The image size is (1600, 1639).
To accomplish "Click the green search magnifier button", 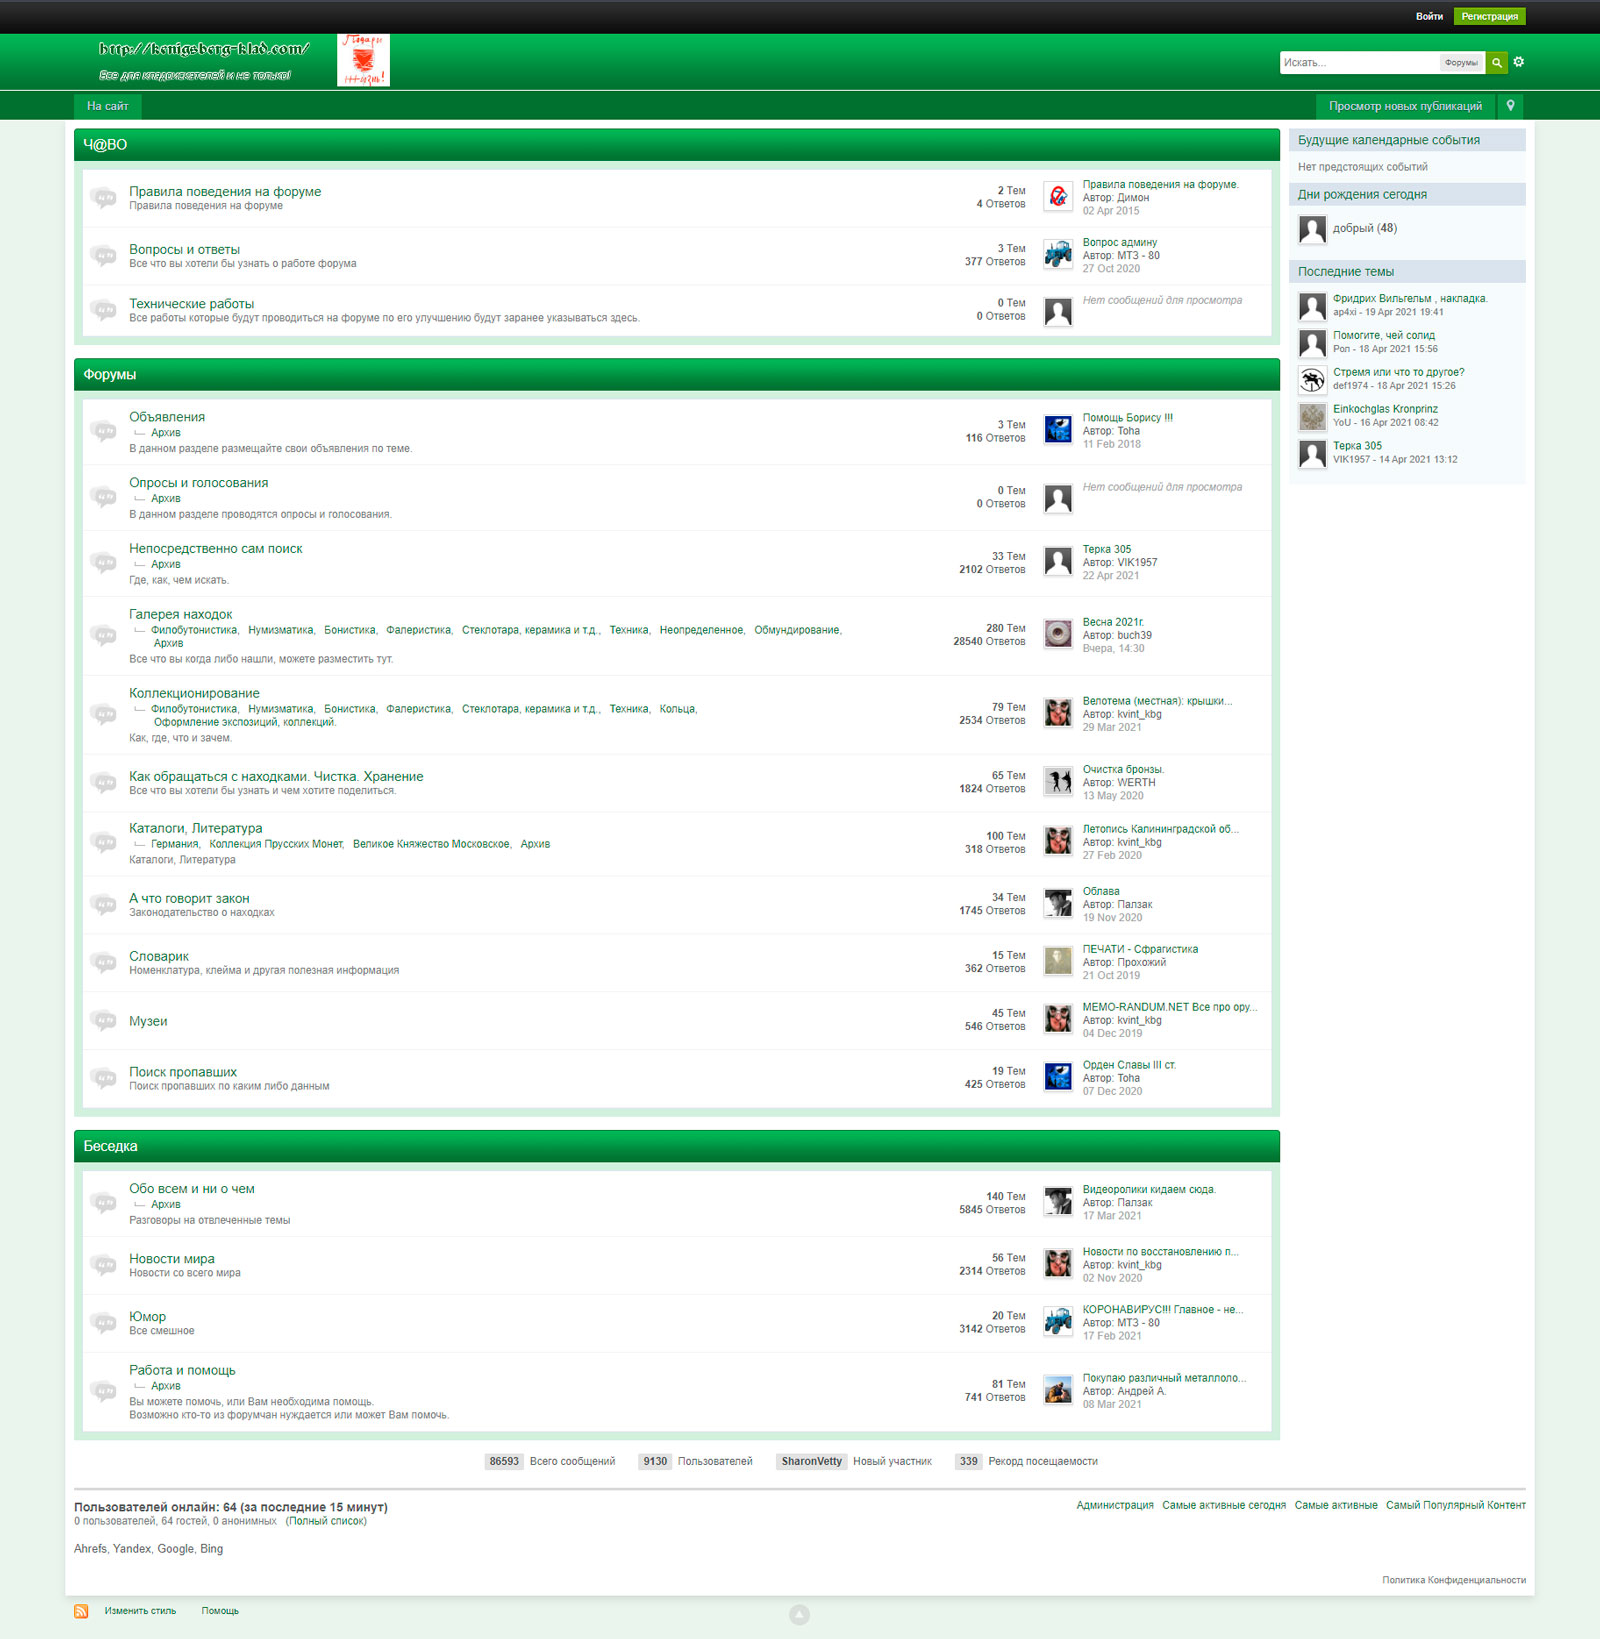I will pyautogui.click(x=1496, y=62).
